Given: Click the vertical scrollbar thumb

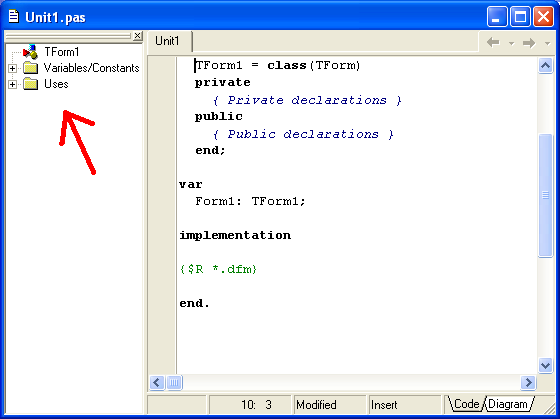Looking at the screenshot, I should [x=545, y=195].
